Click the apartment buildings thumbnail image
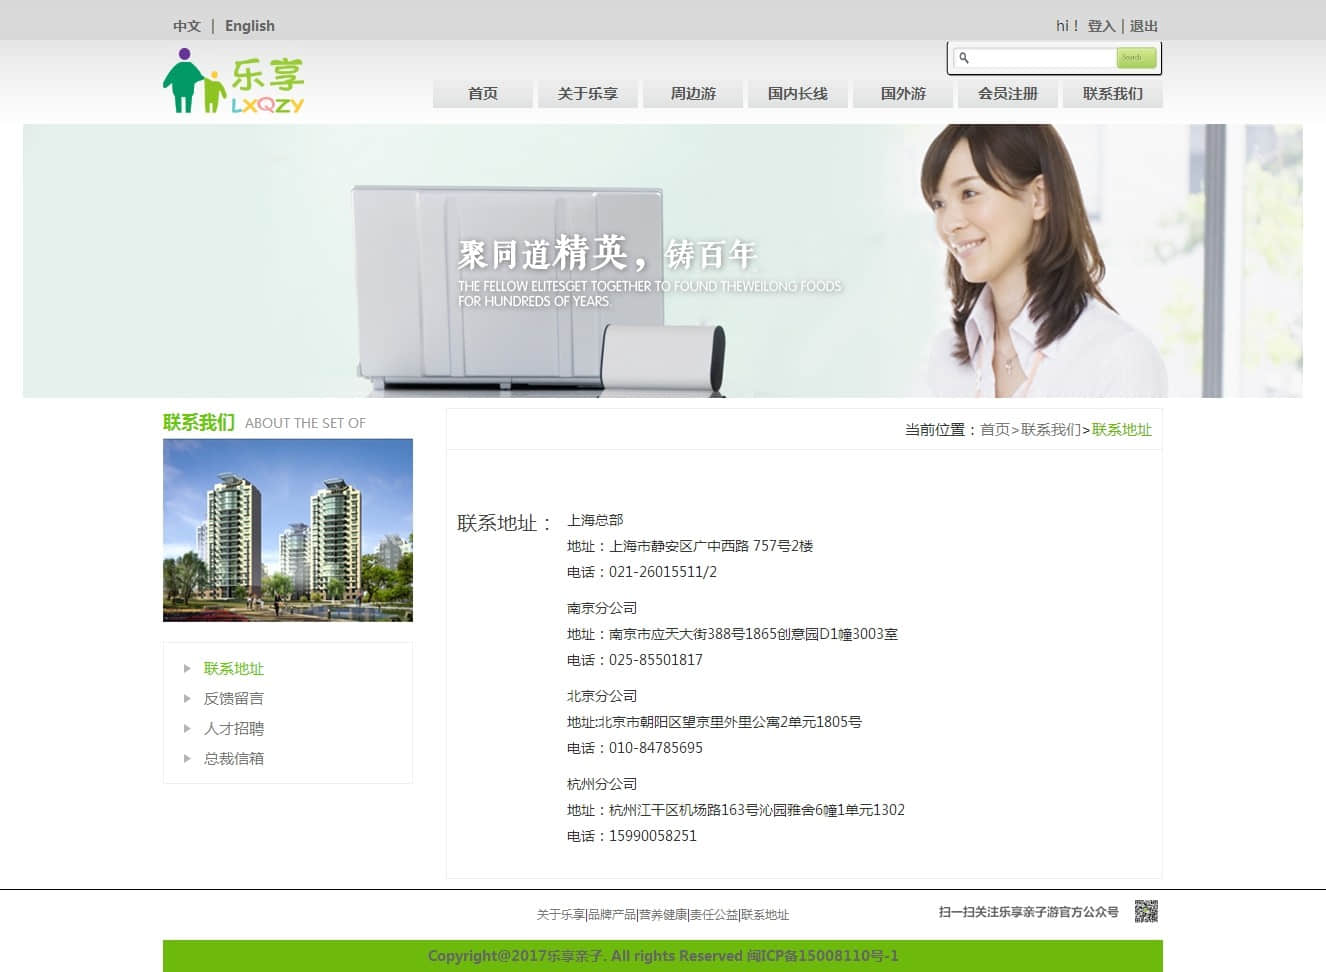This screenshot has height=972, width=1326. pos(288,530)
